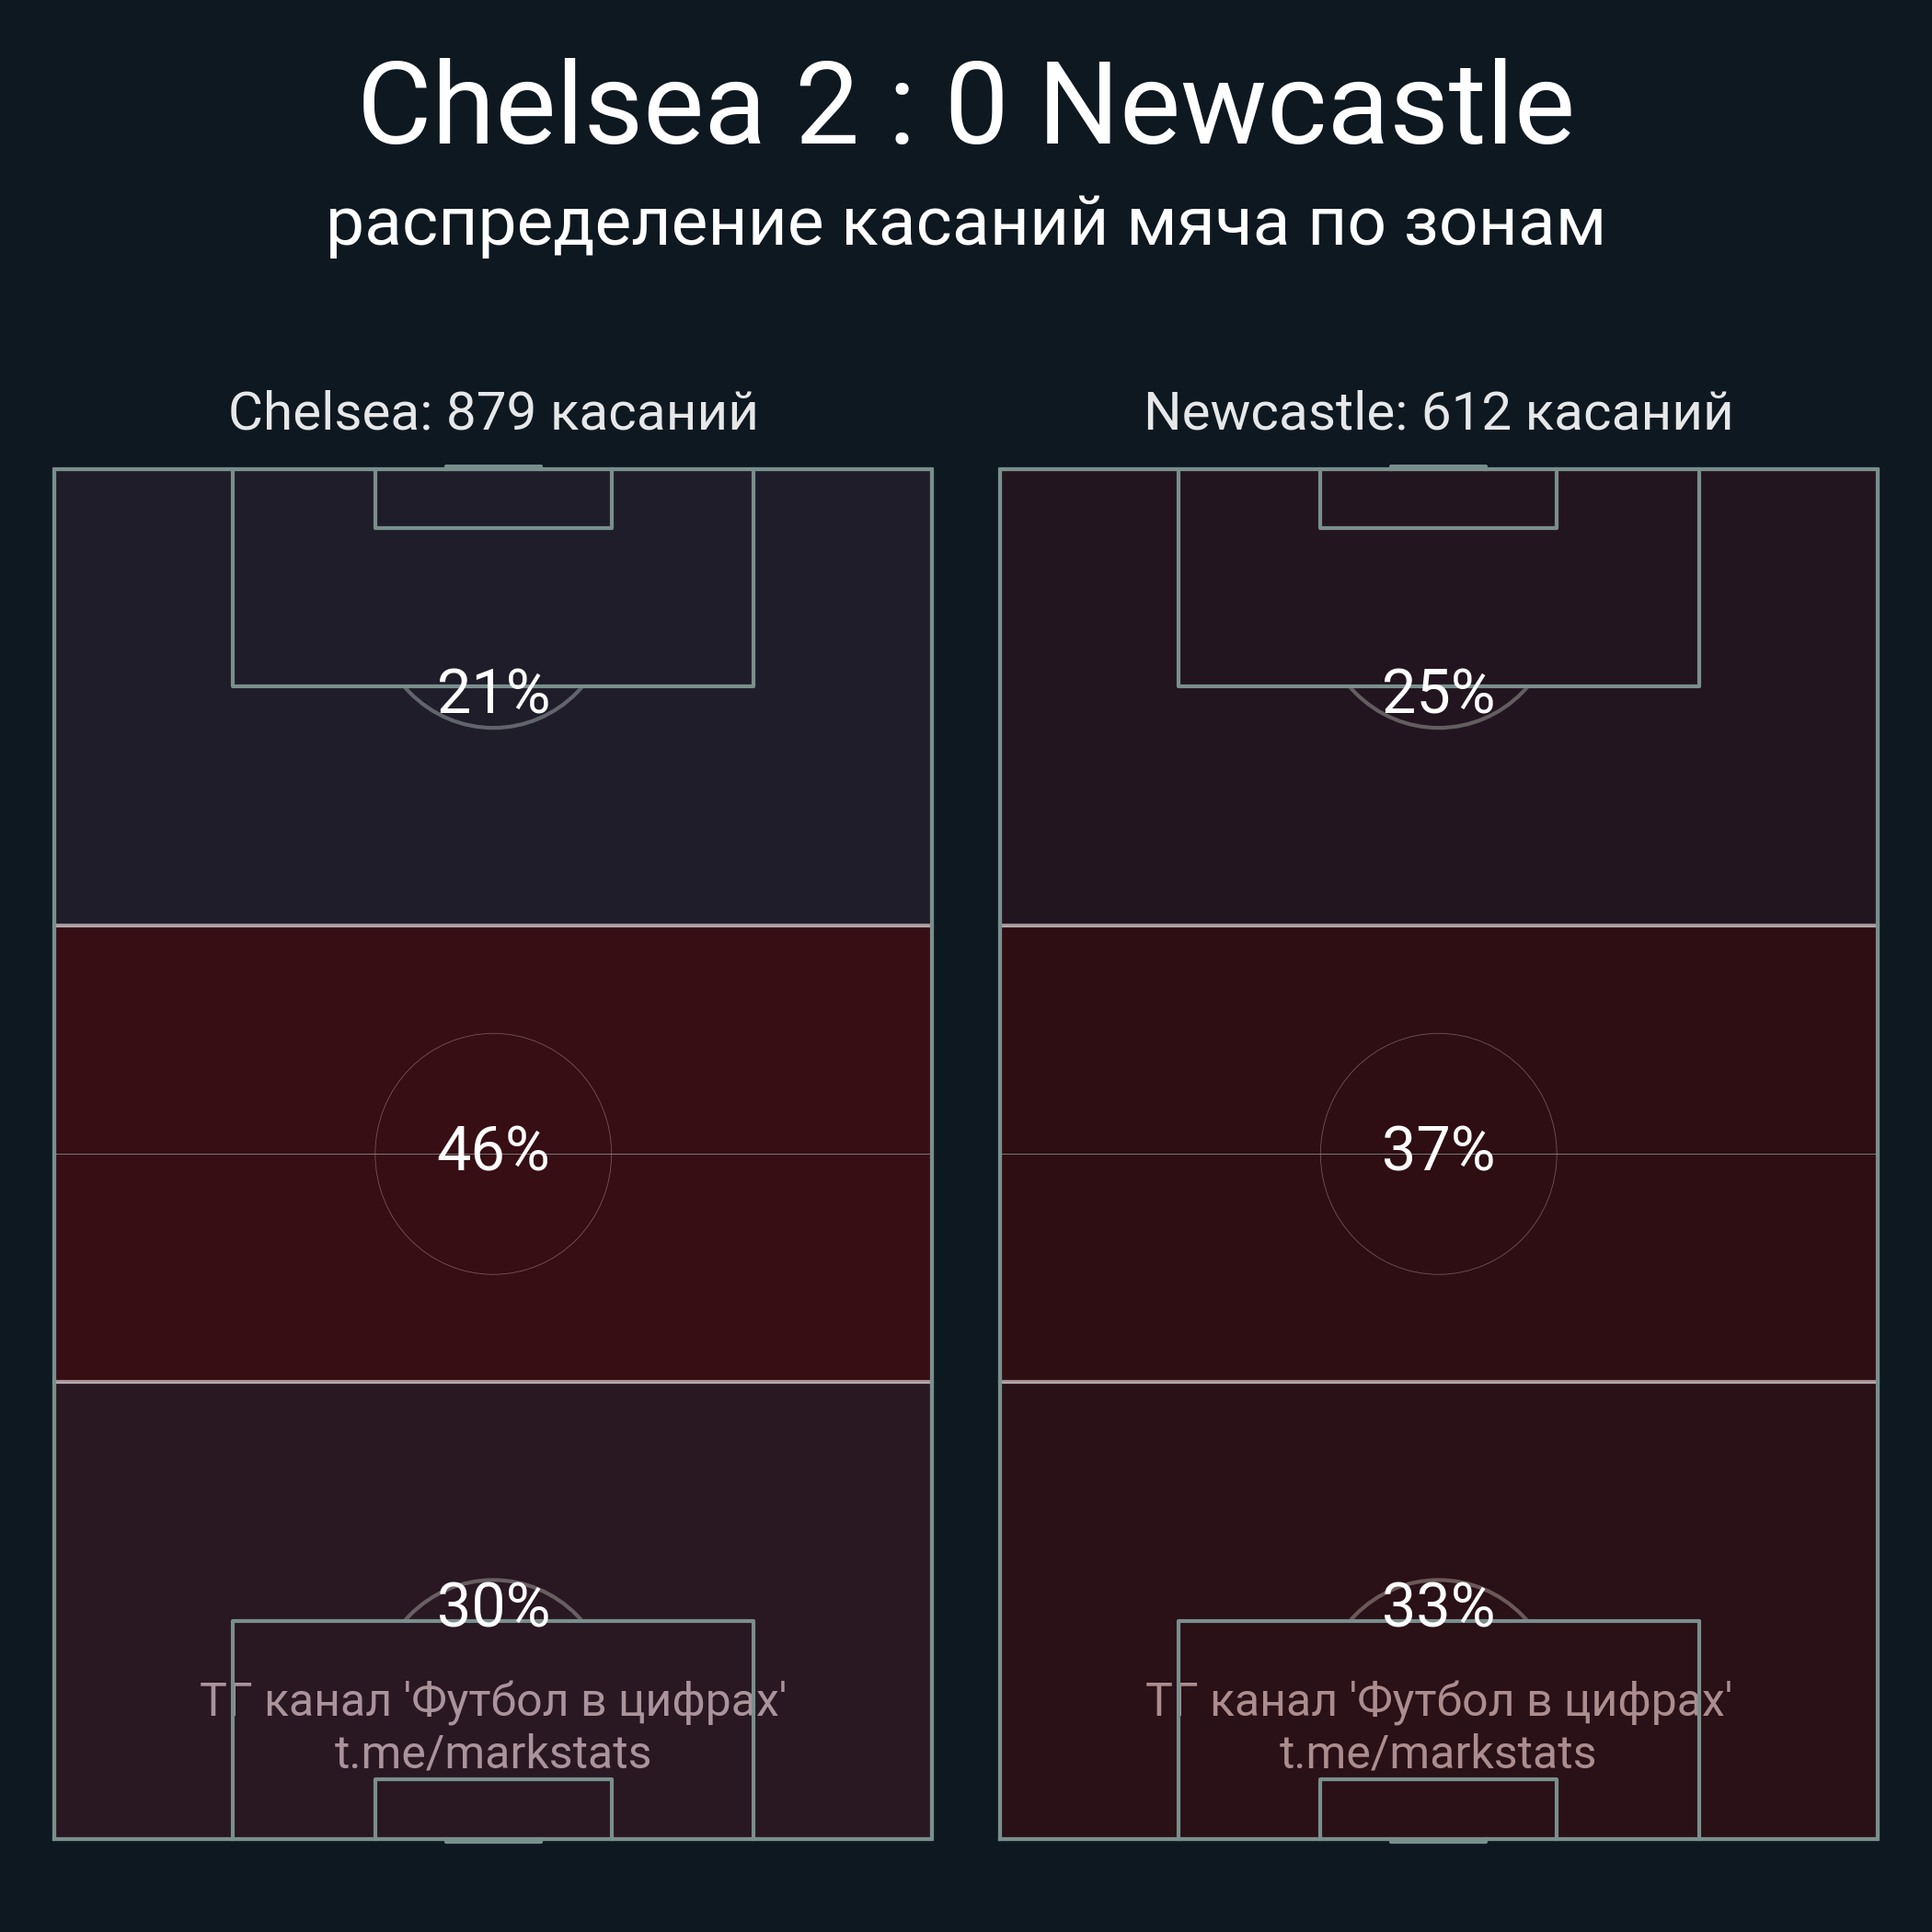This screenshot has height=1932, width=1932.
Task: Open the t.me/markstats link on Newcastle pitch
Action: click(1438, 1753)
